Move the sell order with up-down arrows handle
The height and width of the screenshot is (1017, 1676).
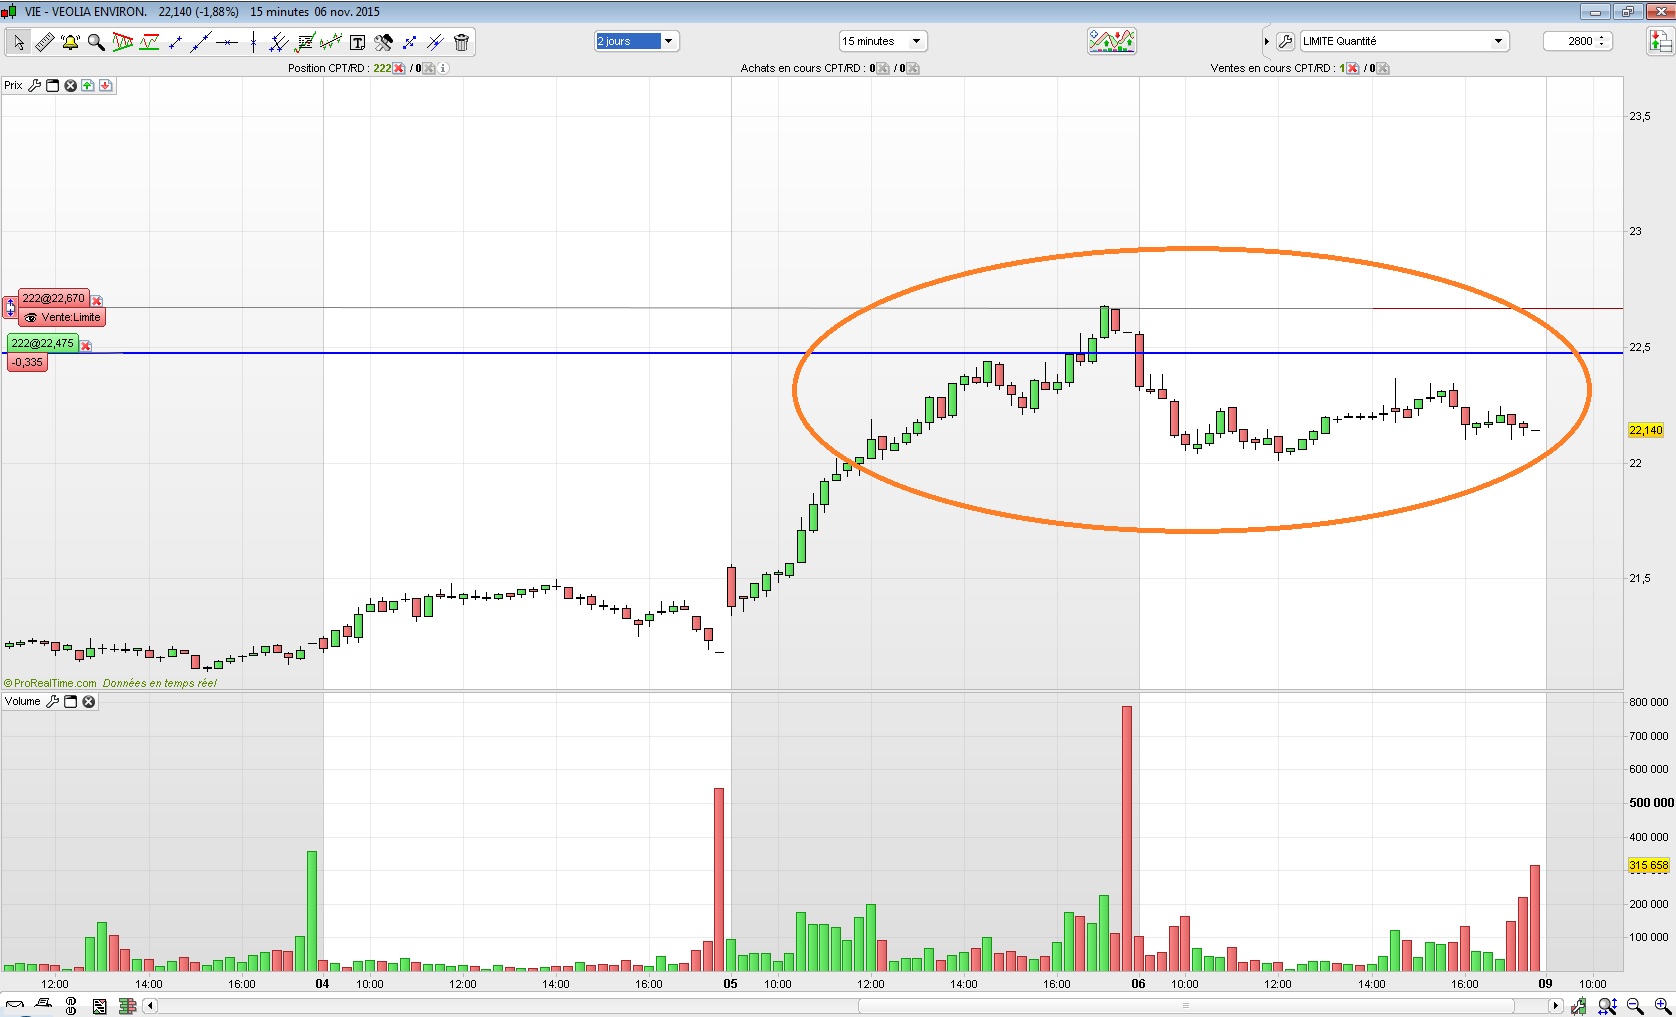pos(11,307)
